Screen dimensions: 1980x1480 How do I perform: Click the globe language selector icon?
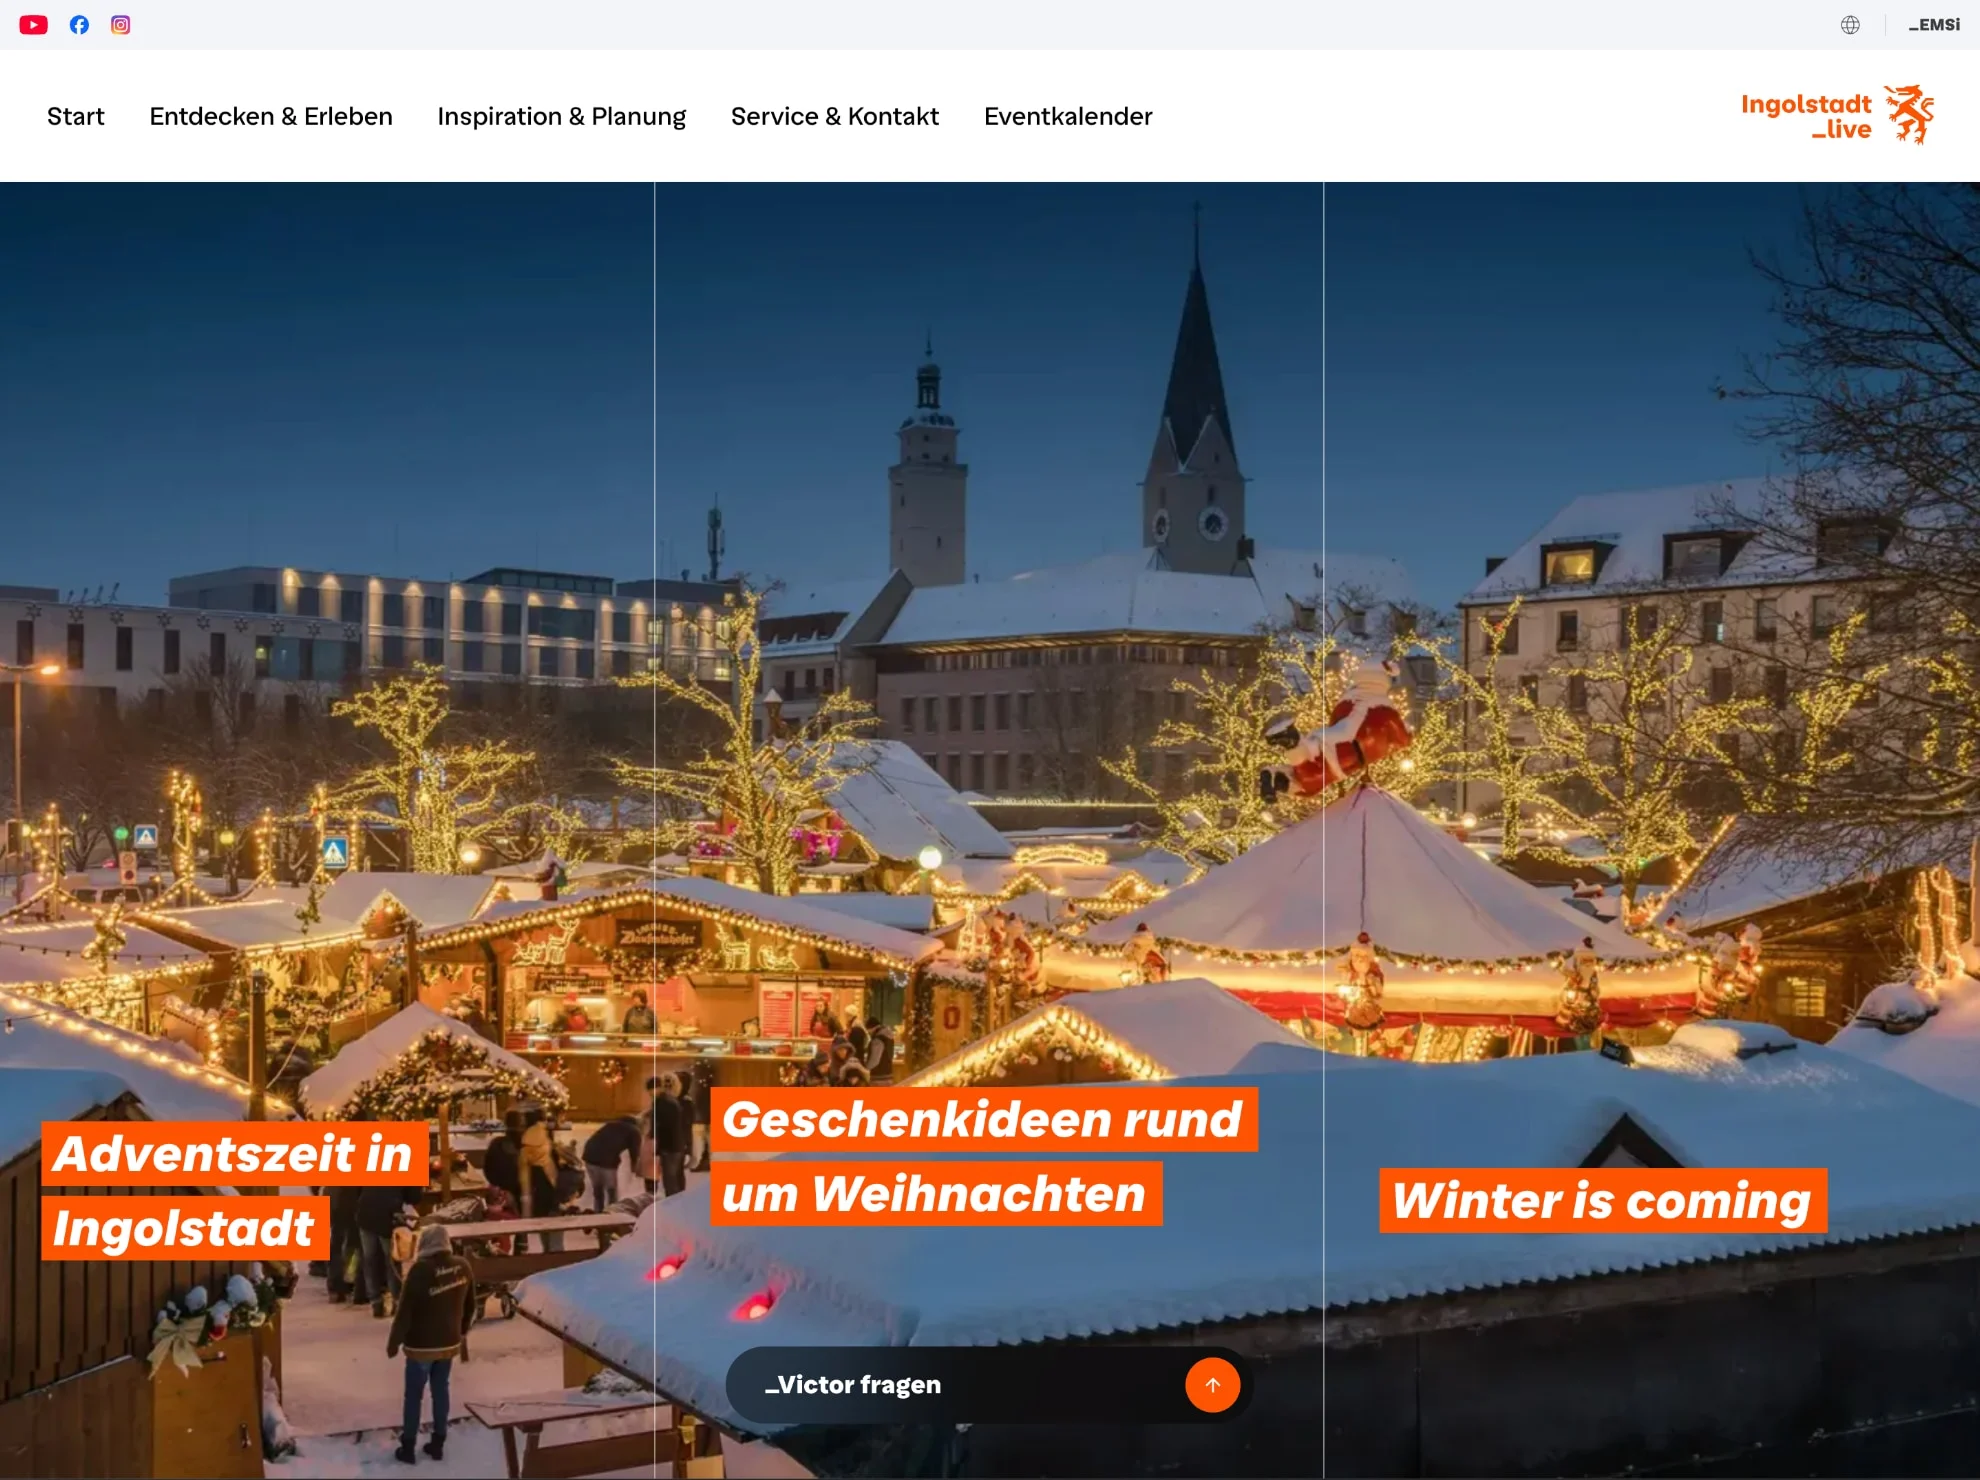1851,24
